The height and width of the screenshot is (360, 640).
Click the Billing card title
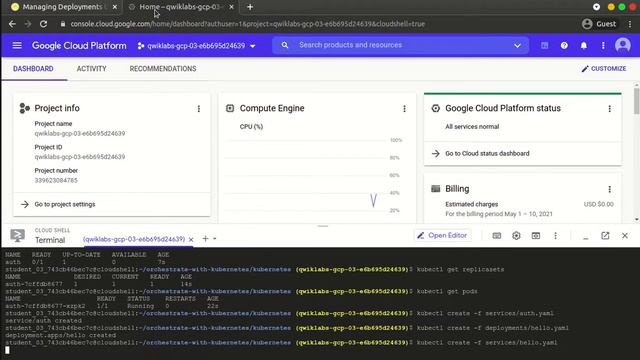[457, 189]
